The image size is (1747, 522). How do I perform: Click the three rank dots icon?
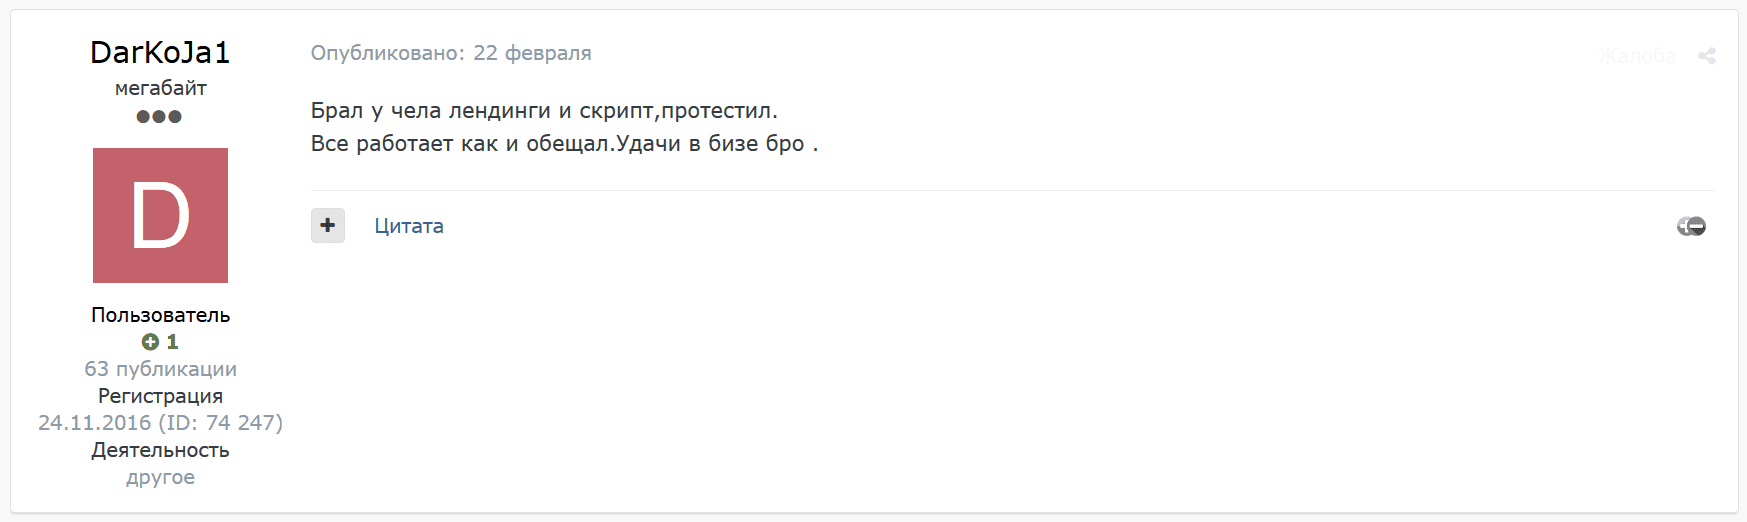159,116
